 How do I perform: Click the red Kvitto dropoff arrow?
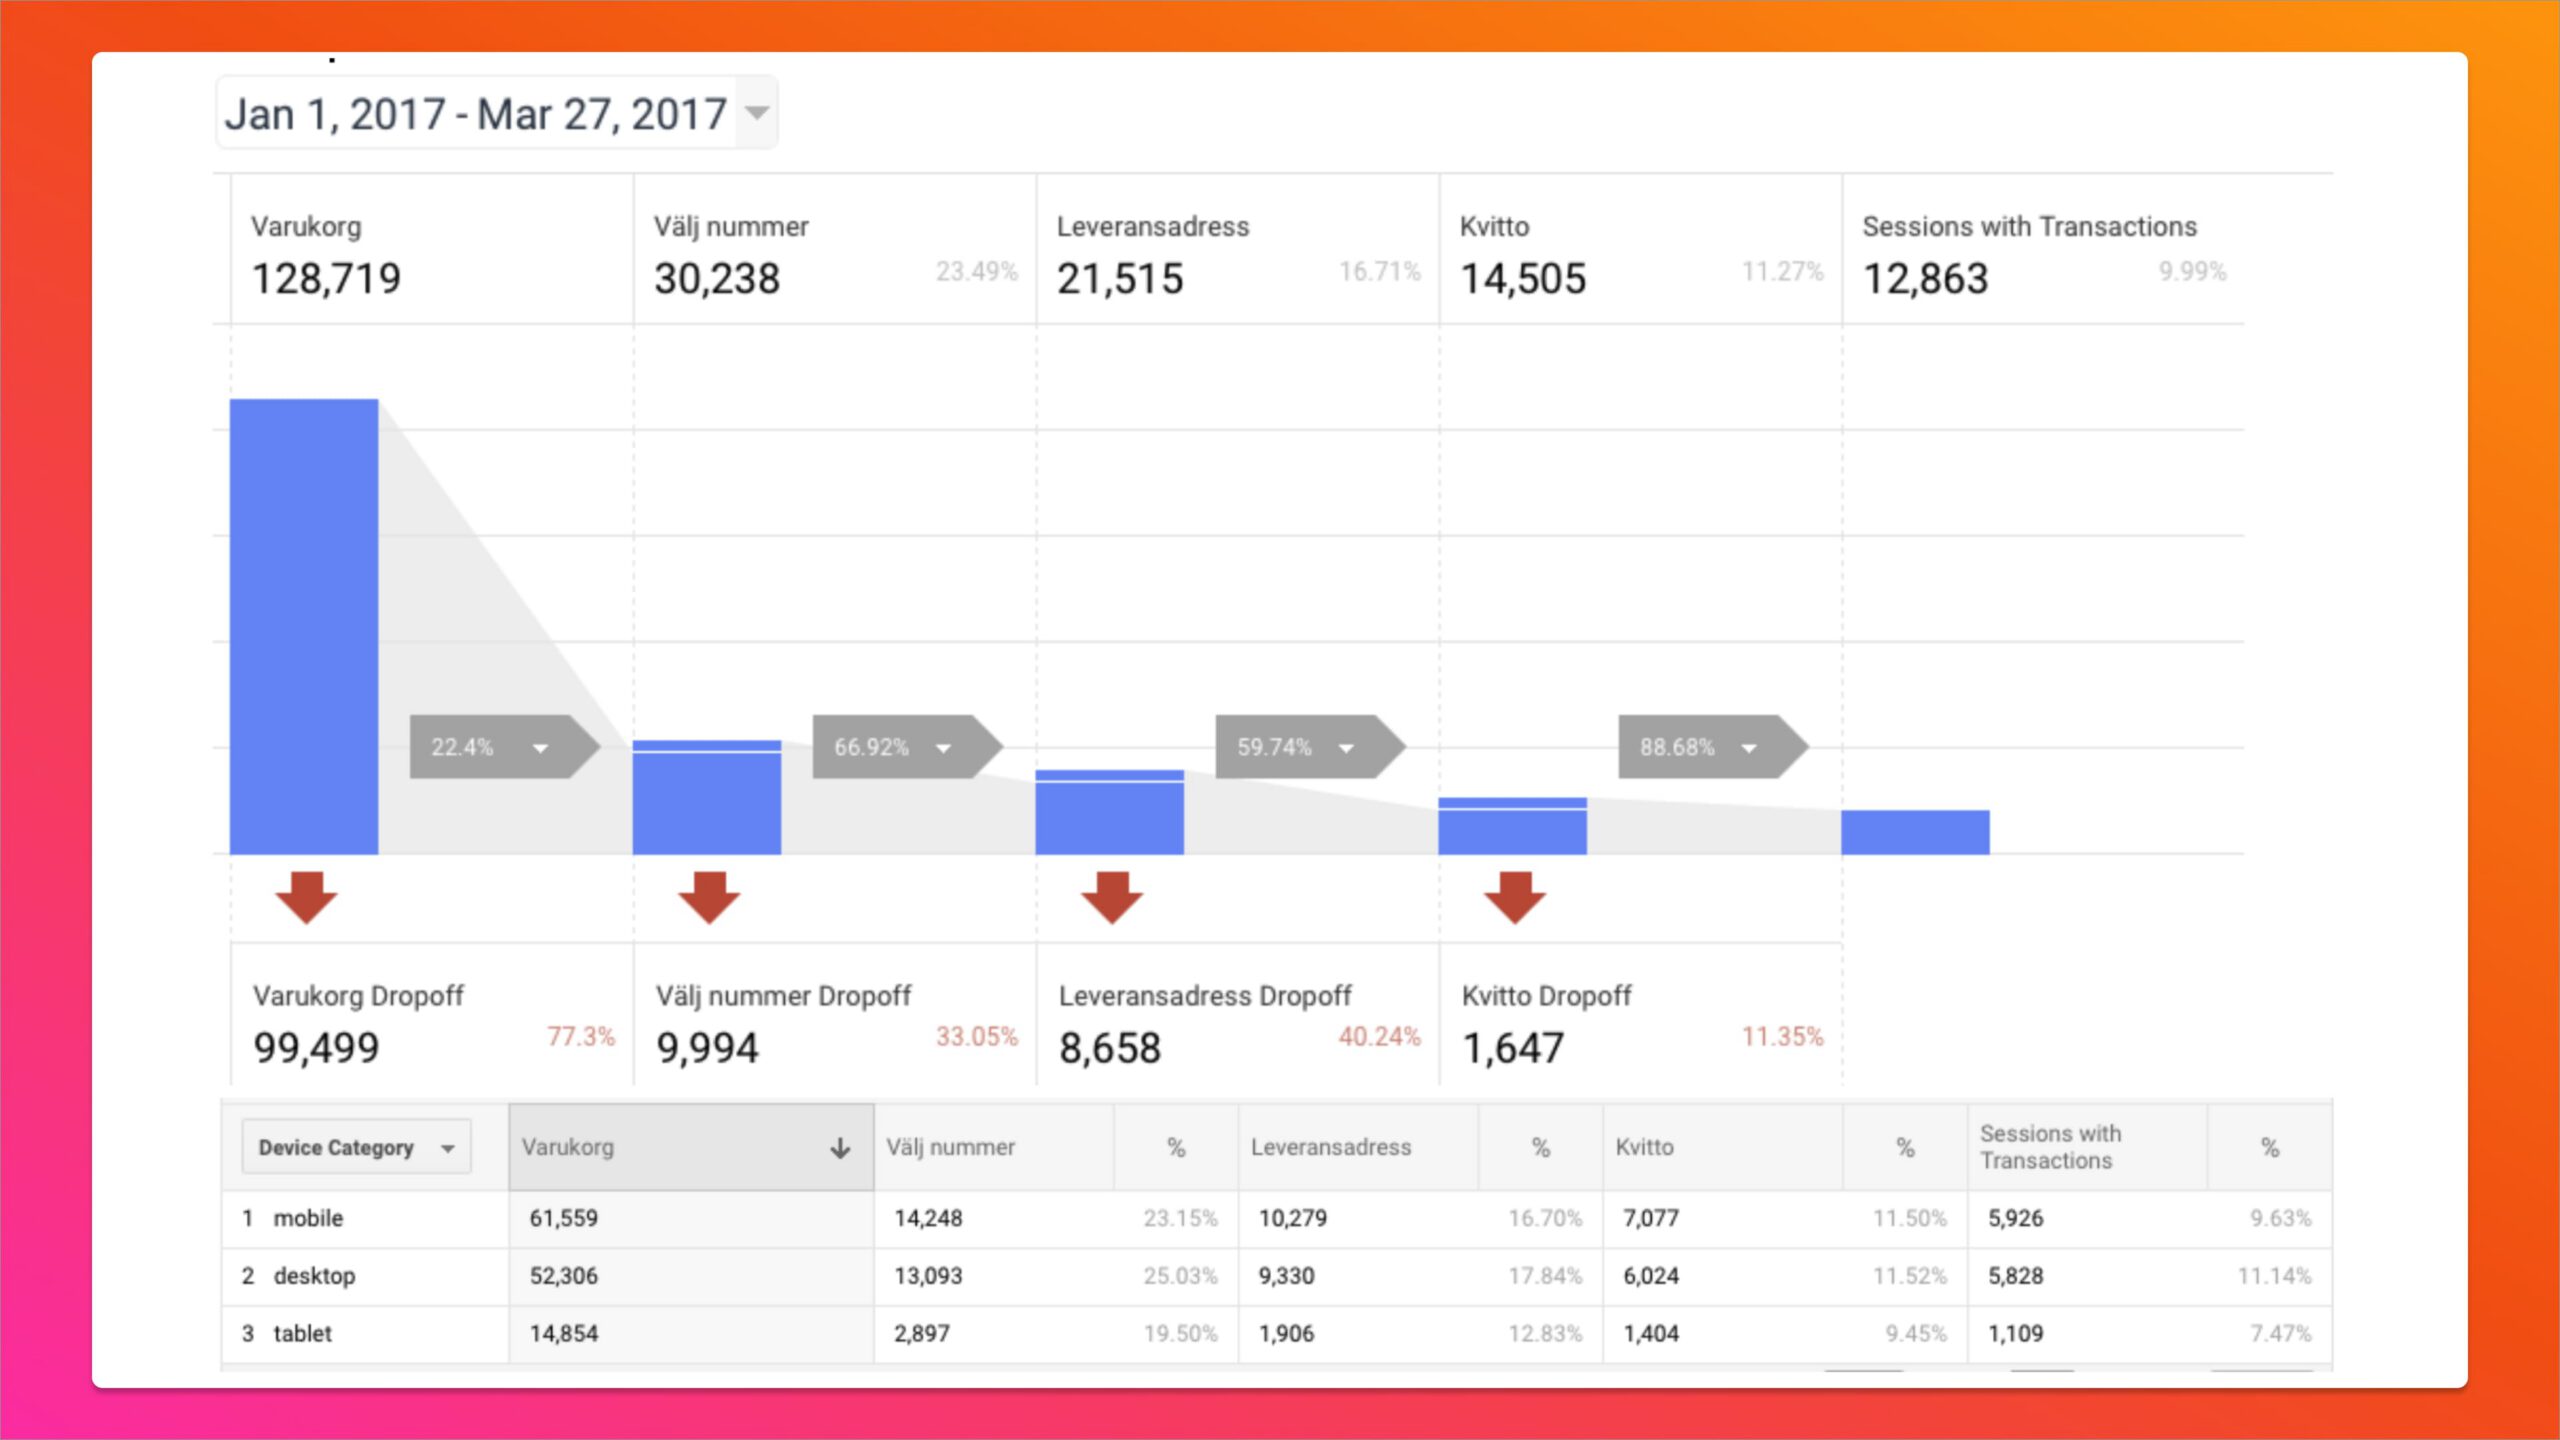1515,896
